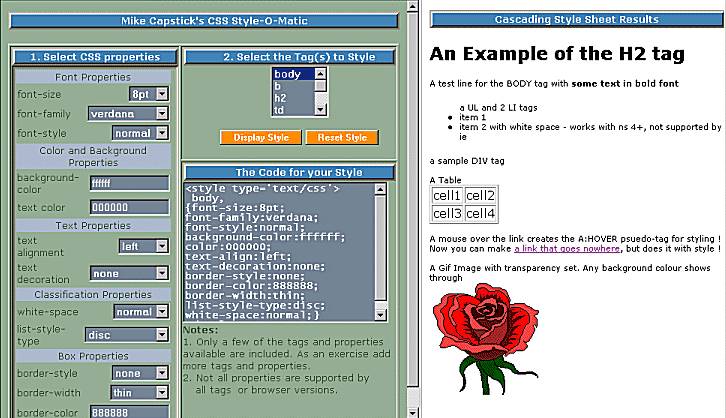The width and height of the screenshot is (726, 418).
Task: Click the background-color input field
Action: [130, 183]
